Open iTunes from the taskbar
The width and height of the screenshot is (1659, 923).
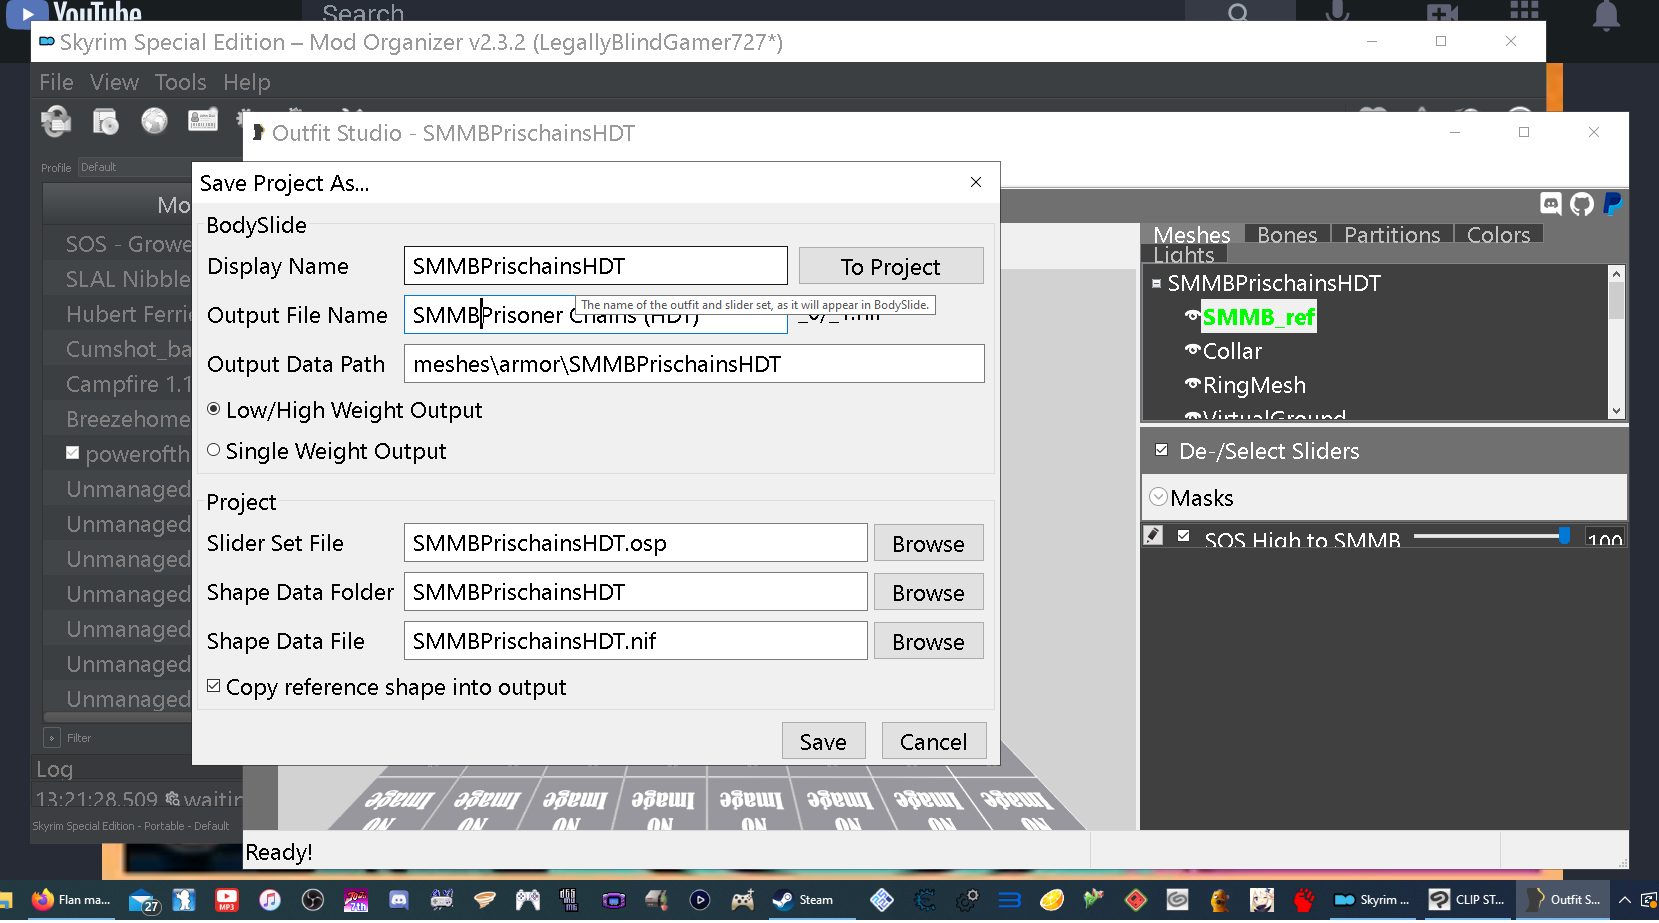tap(270, 901)
